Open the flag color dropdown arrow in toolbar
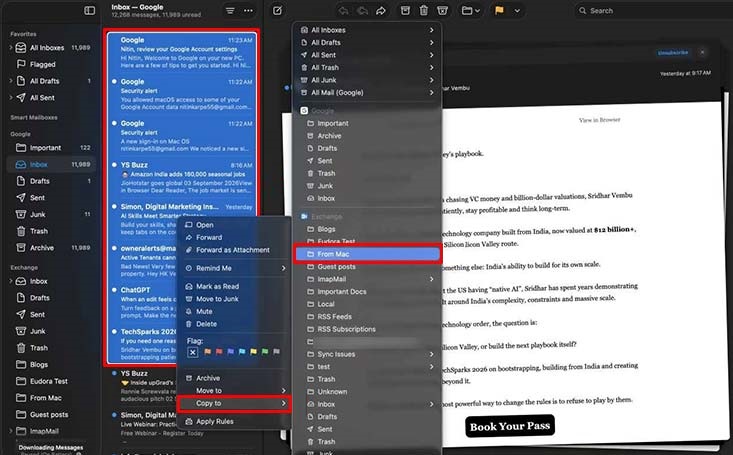Screen dimensions: 733x455 [517, 10]
